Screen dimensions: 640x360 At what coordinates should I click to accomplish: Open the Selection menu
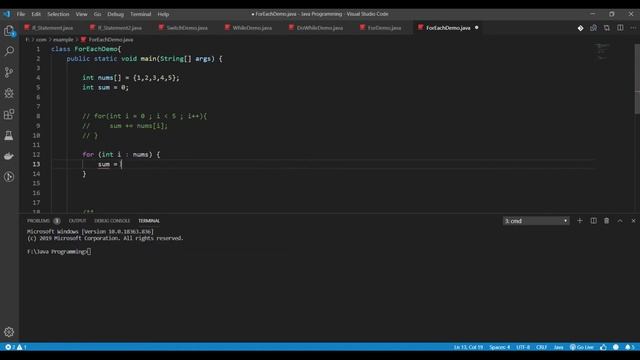58,14
